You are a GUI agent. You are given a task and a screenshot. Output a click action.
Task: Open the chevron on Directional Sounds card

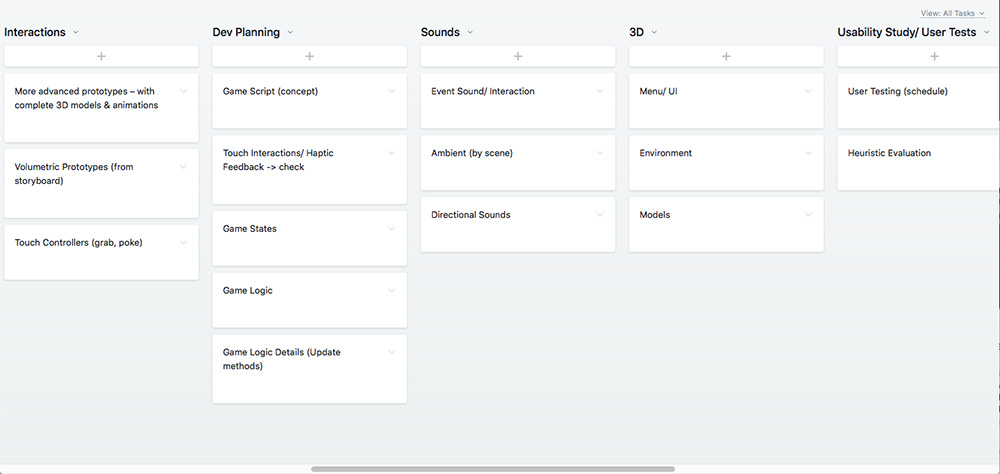pyautogui.click(x=599, y=215)
